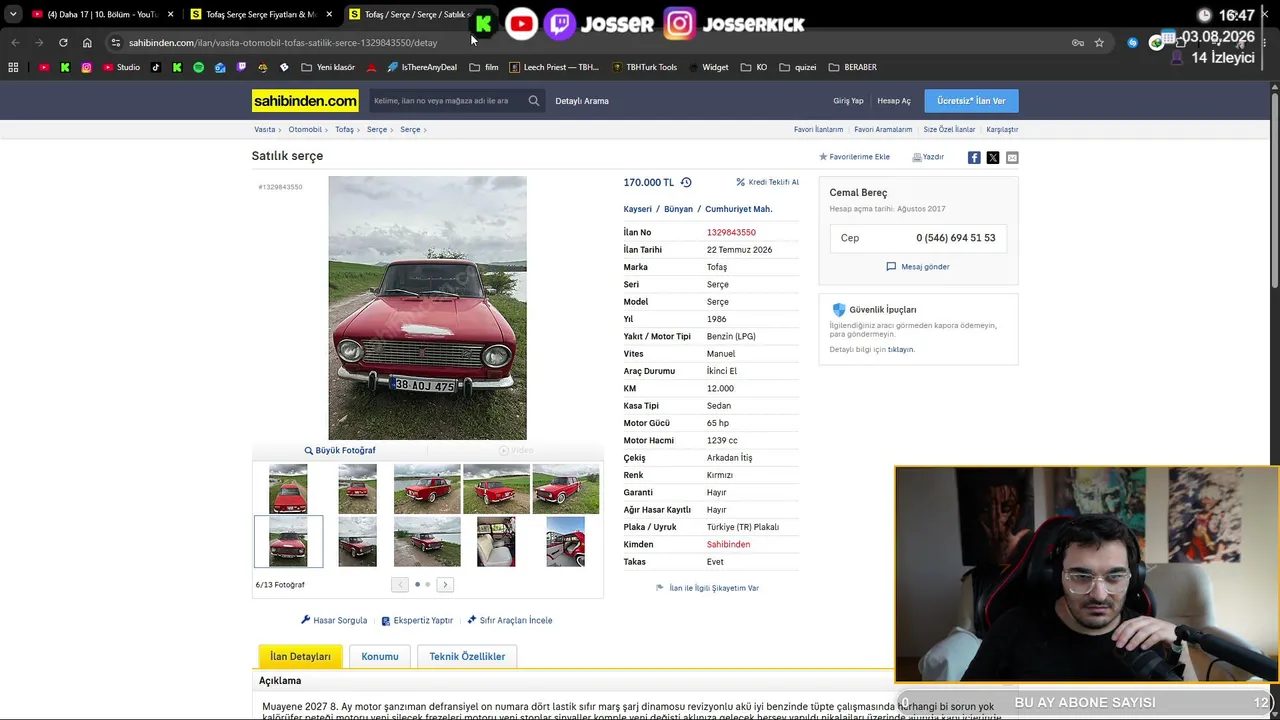The height and width of the screenshot is (720, 1280).
Task: View site information icon in address bar
Action: coord(116,43)
